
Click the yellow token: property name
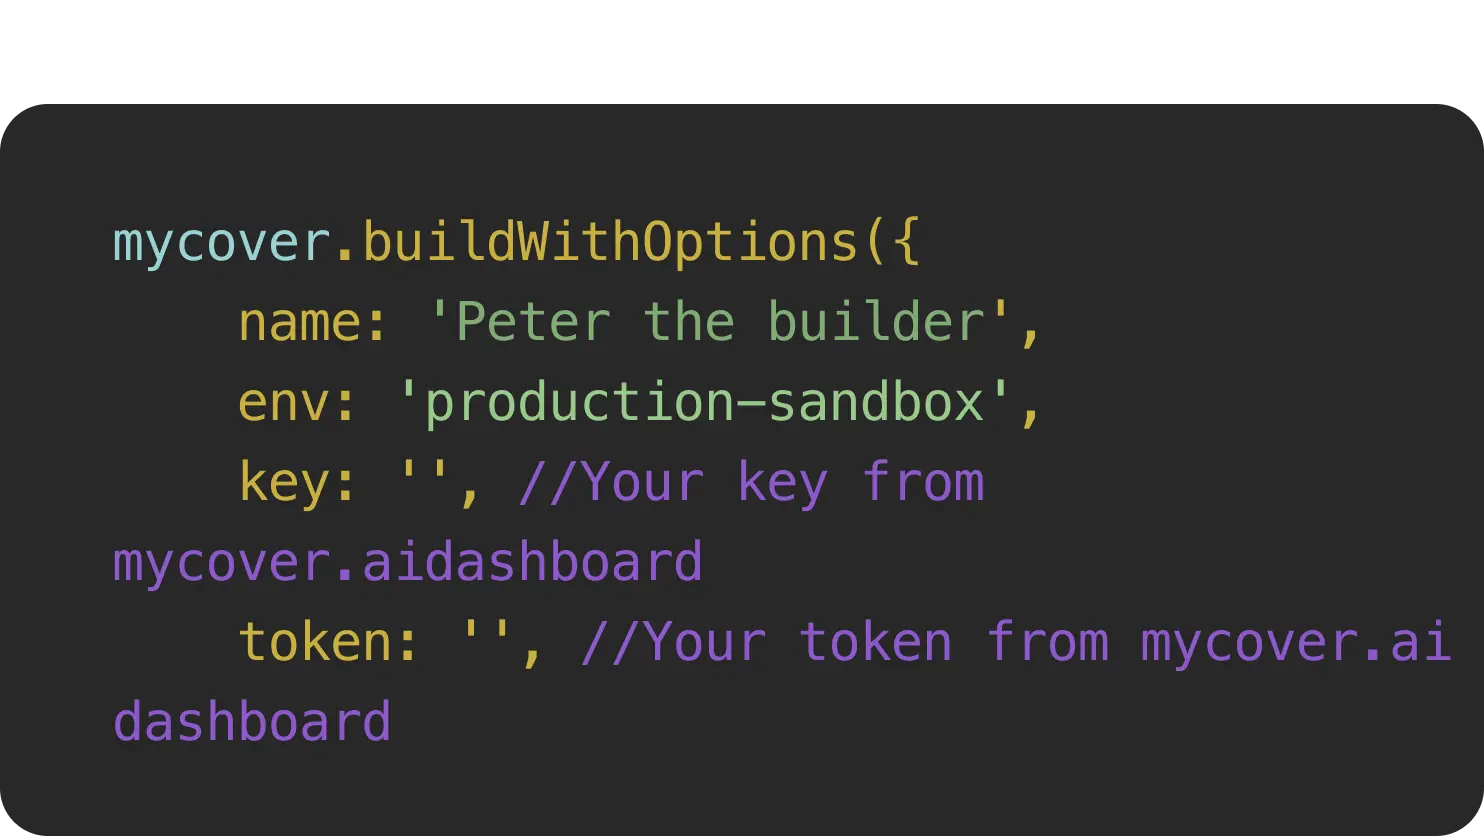(329, 643)
